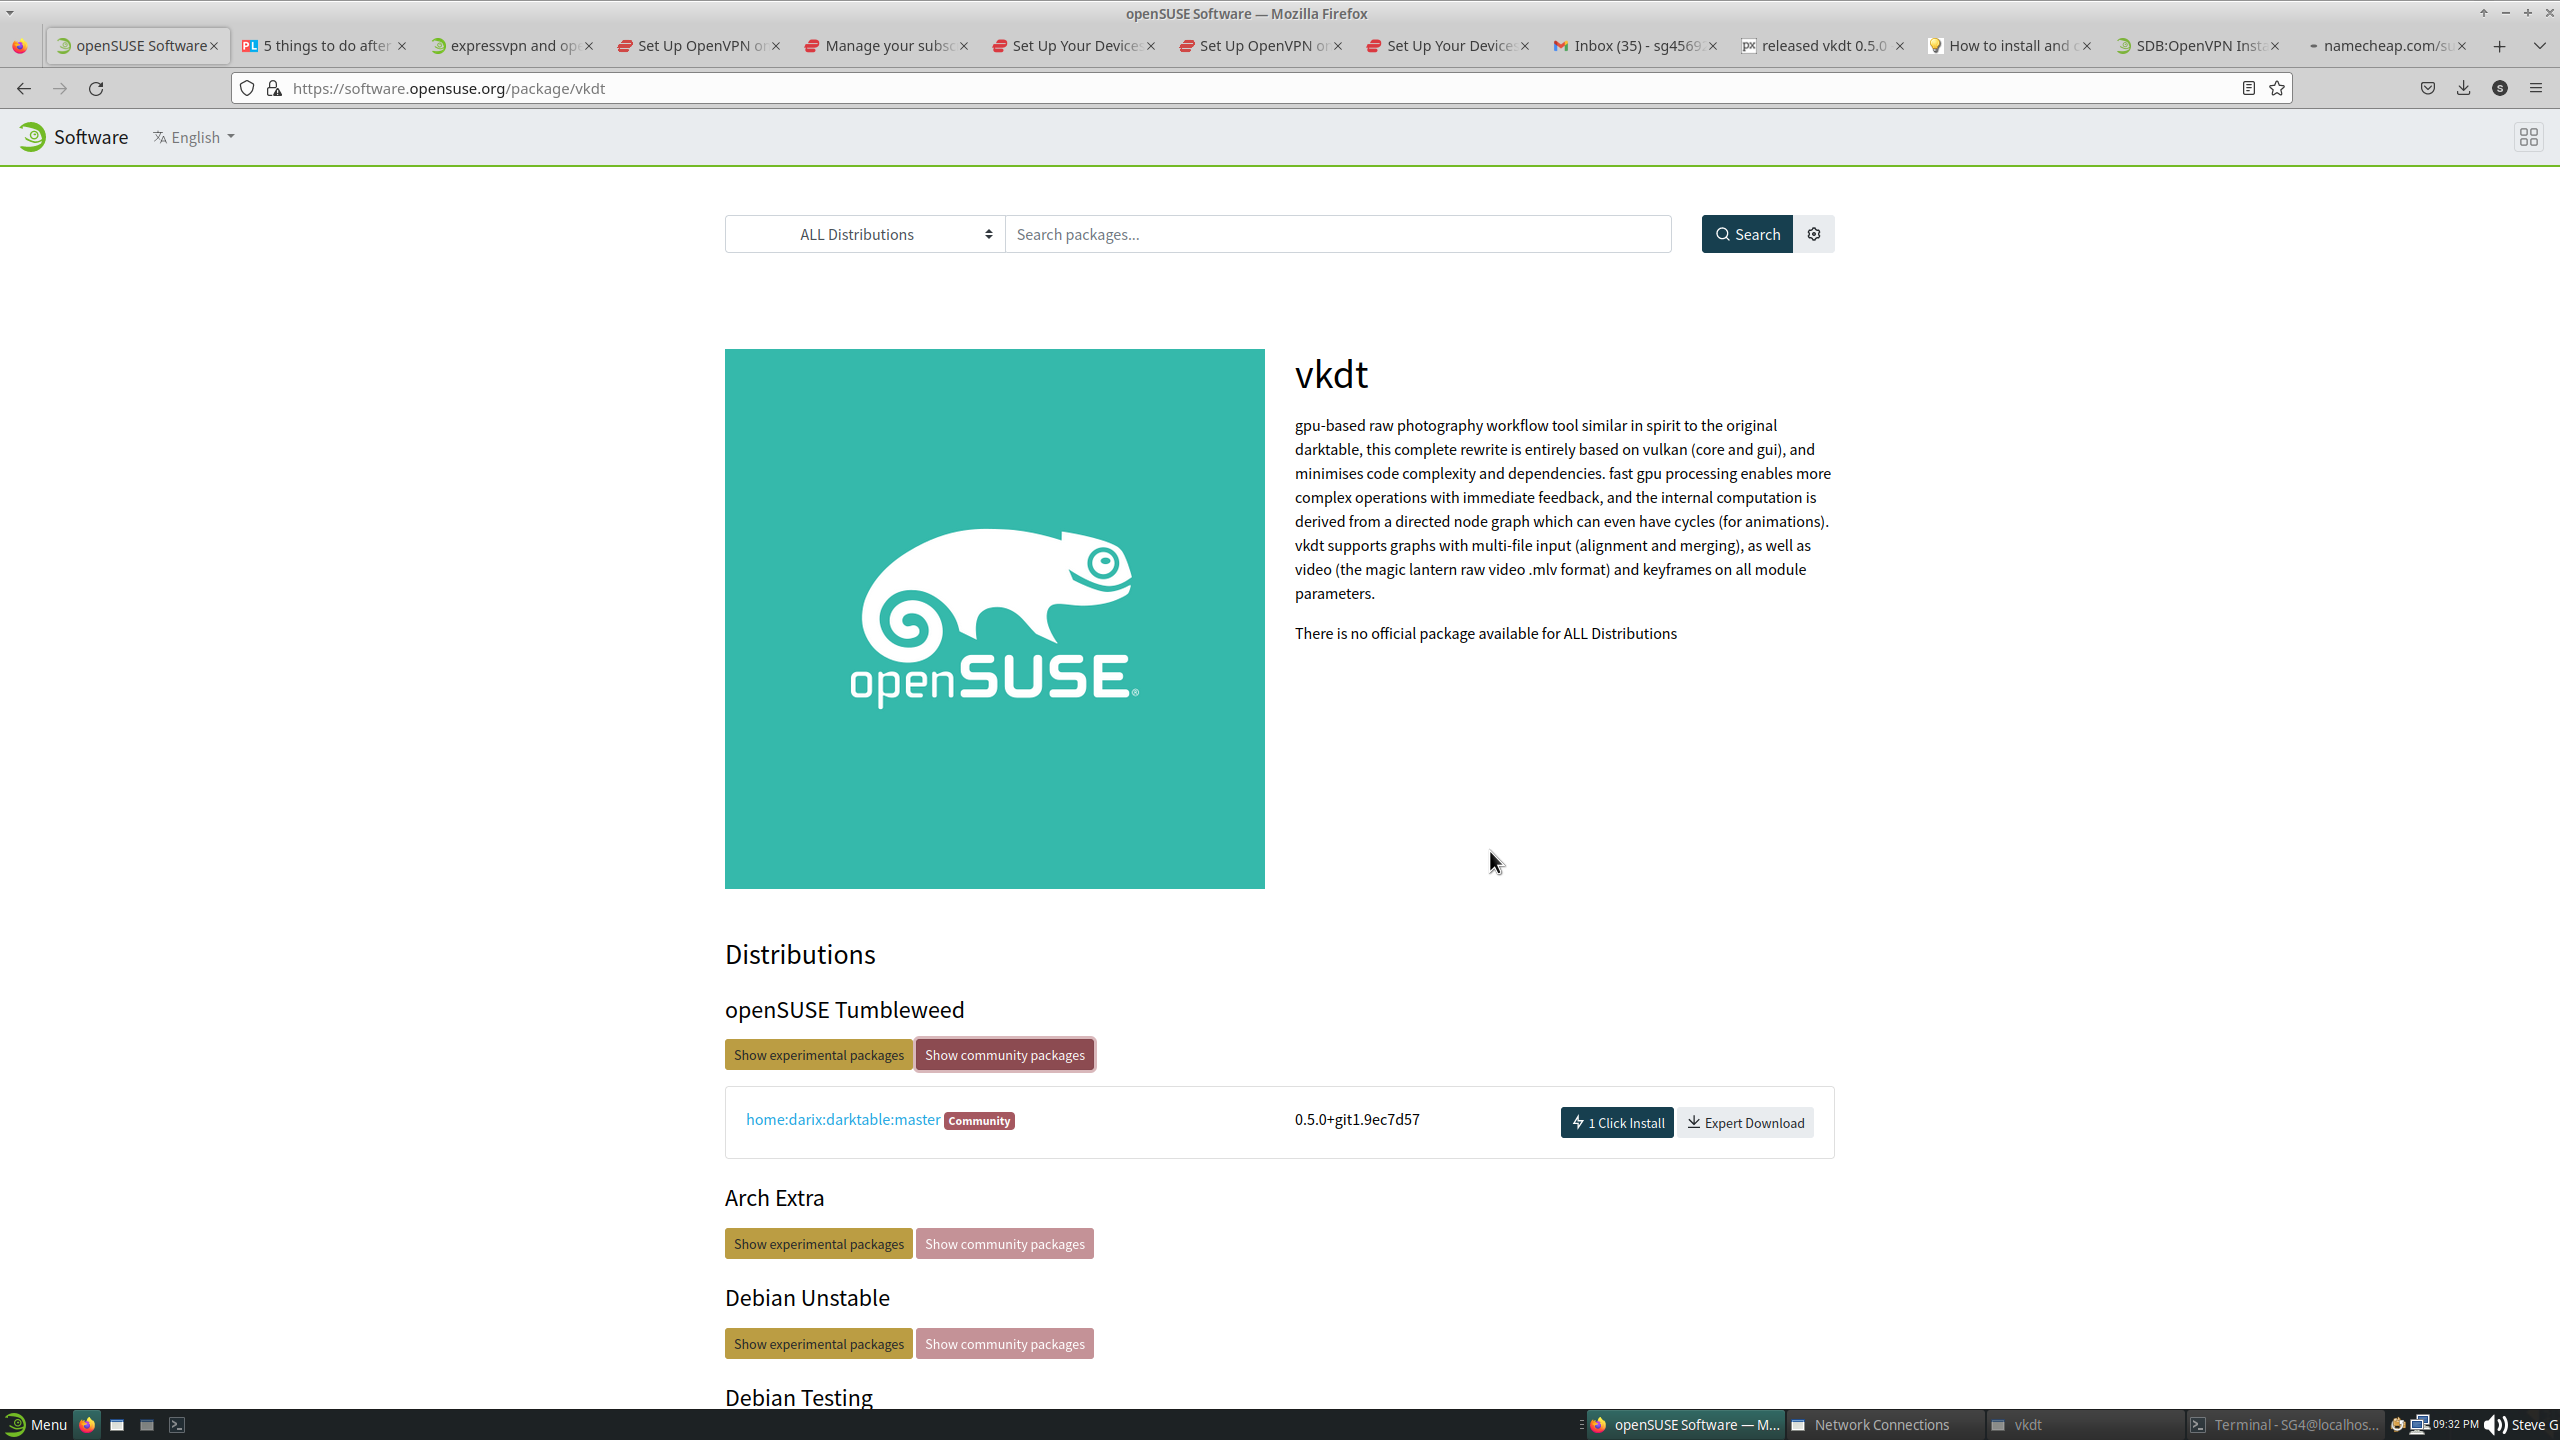Click Expert Download button
This screenshot has height=1440, width=2560.
click(1746, 1123)
